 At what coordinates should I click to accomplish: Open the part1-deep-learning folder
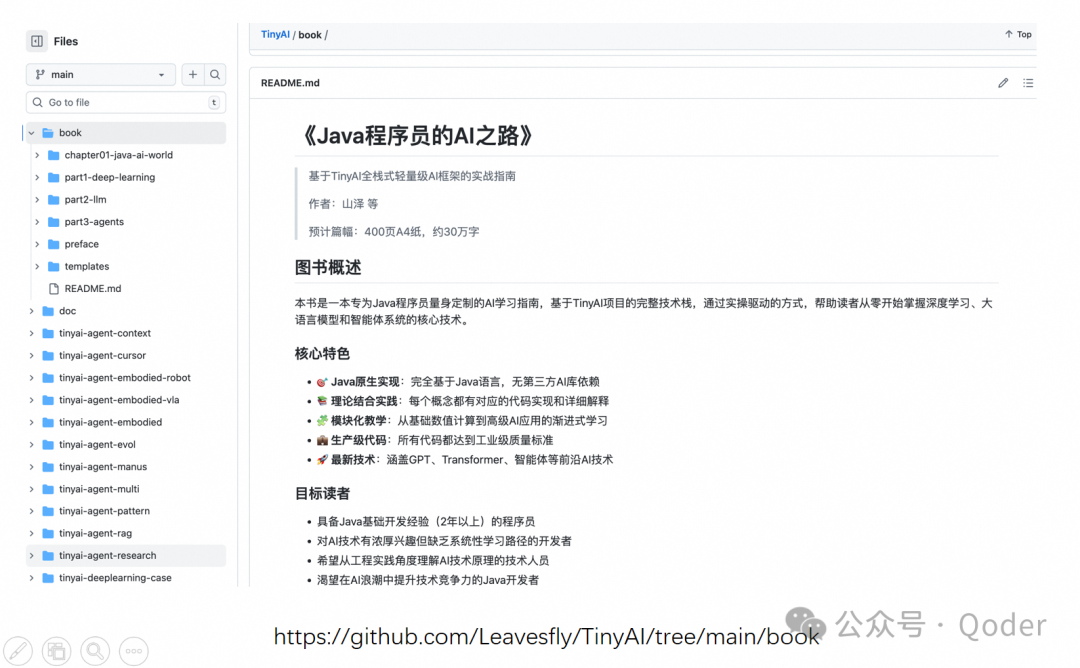click(x=110, y=177)
